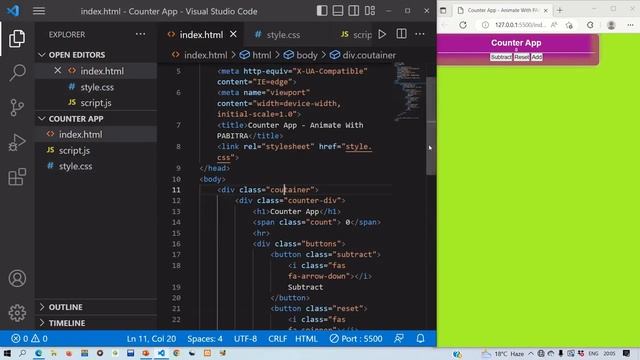Click the editor vertical scrollbar thumb
The height and width of the screenshot is (360, 640).
pos(431,126)
